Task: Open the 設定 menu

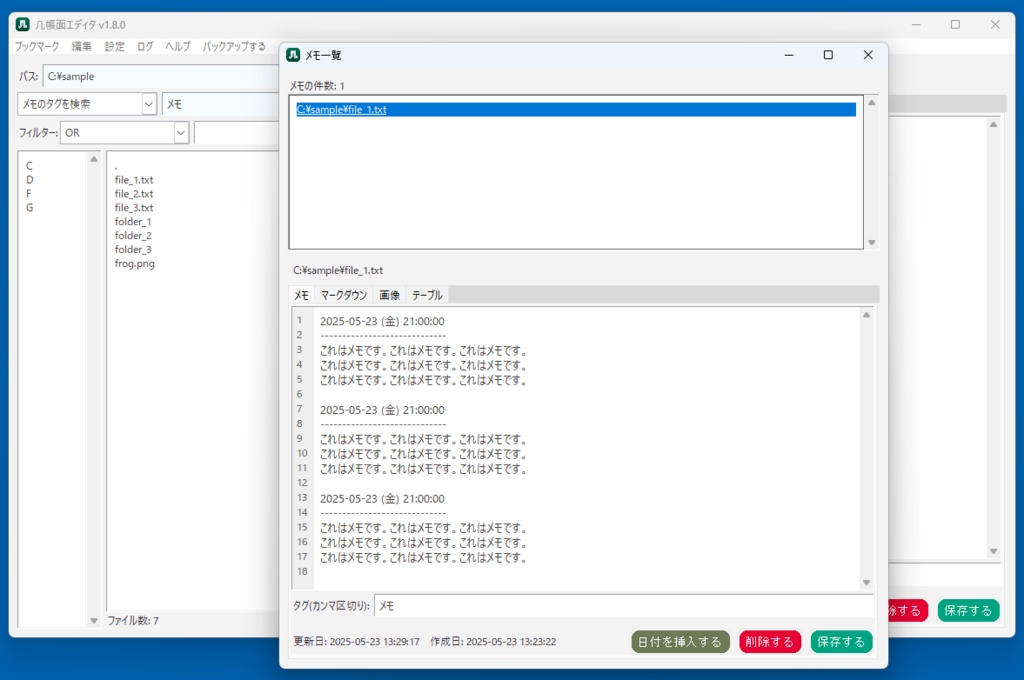Action: [x=114, y=46]
